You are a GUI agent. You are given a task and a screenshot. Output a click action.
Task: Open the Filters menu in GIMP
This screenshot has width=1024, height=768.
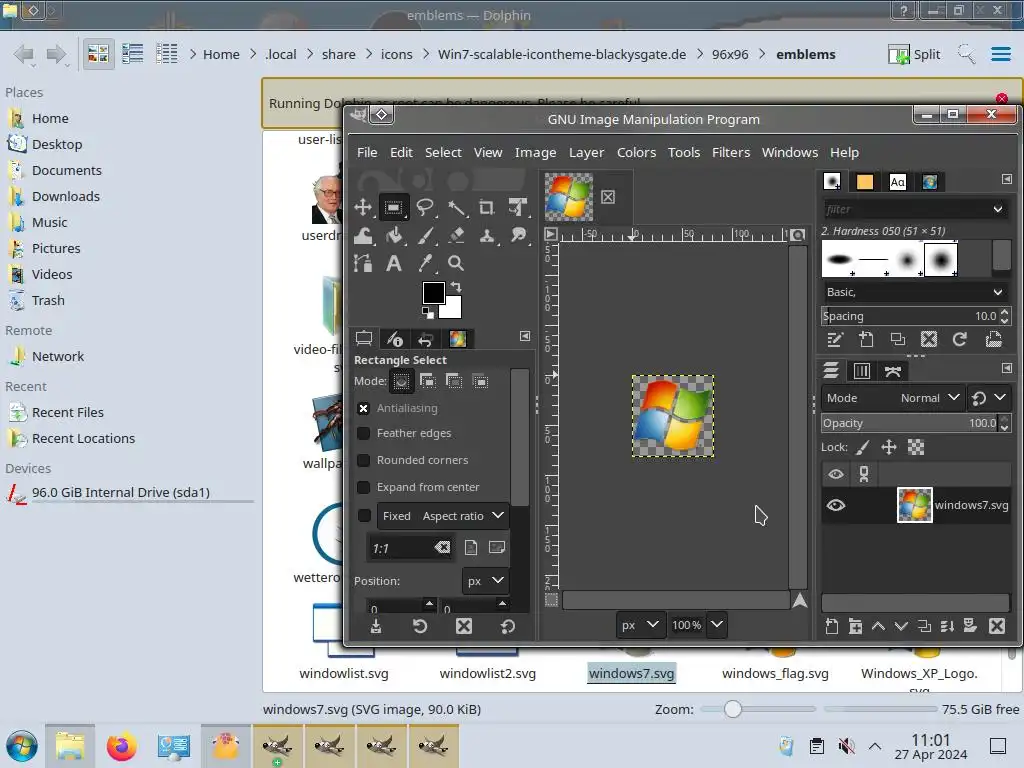coord(731,152)
